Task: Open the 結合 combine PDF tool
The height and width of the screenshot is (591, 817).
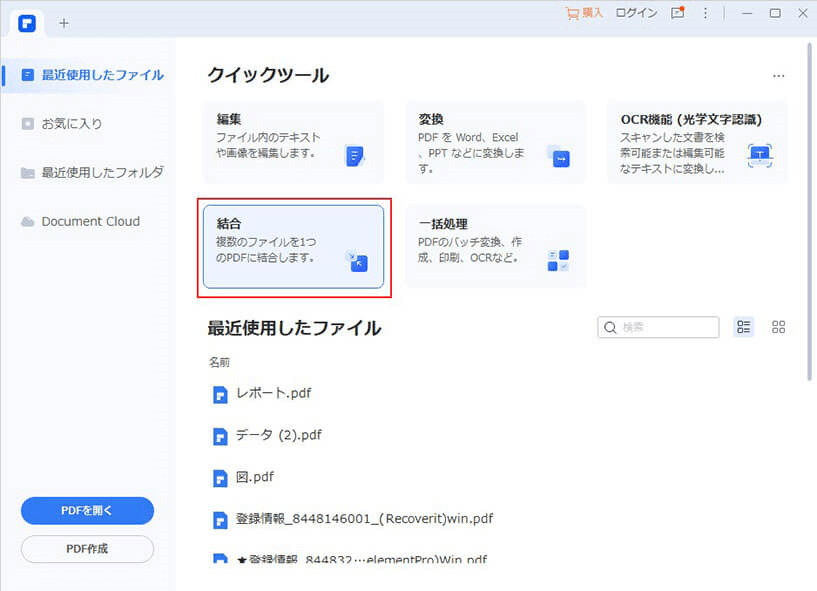Action: click(x=293, y=247)
